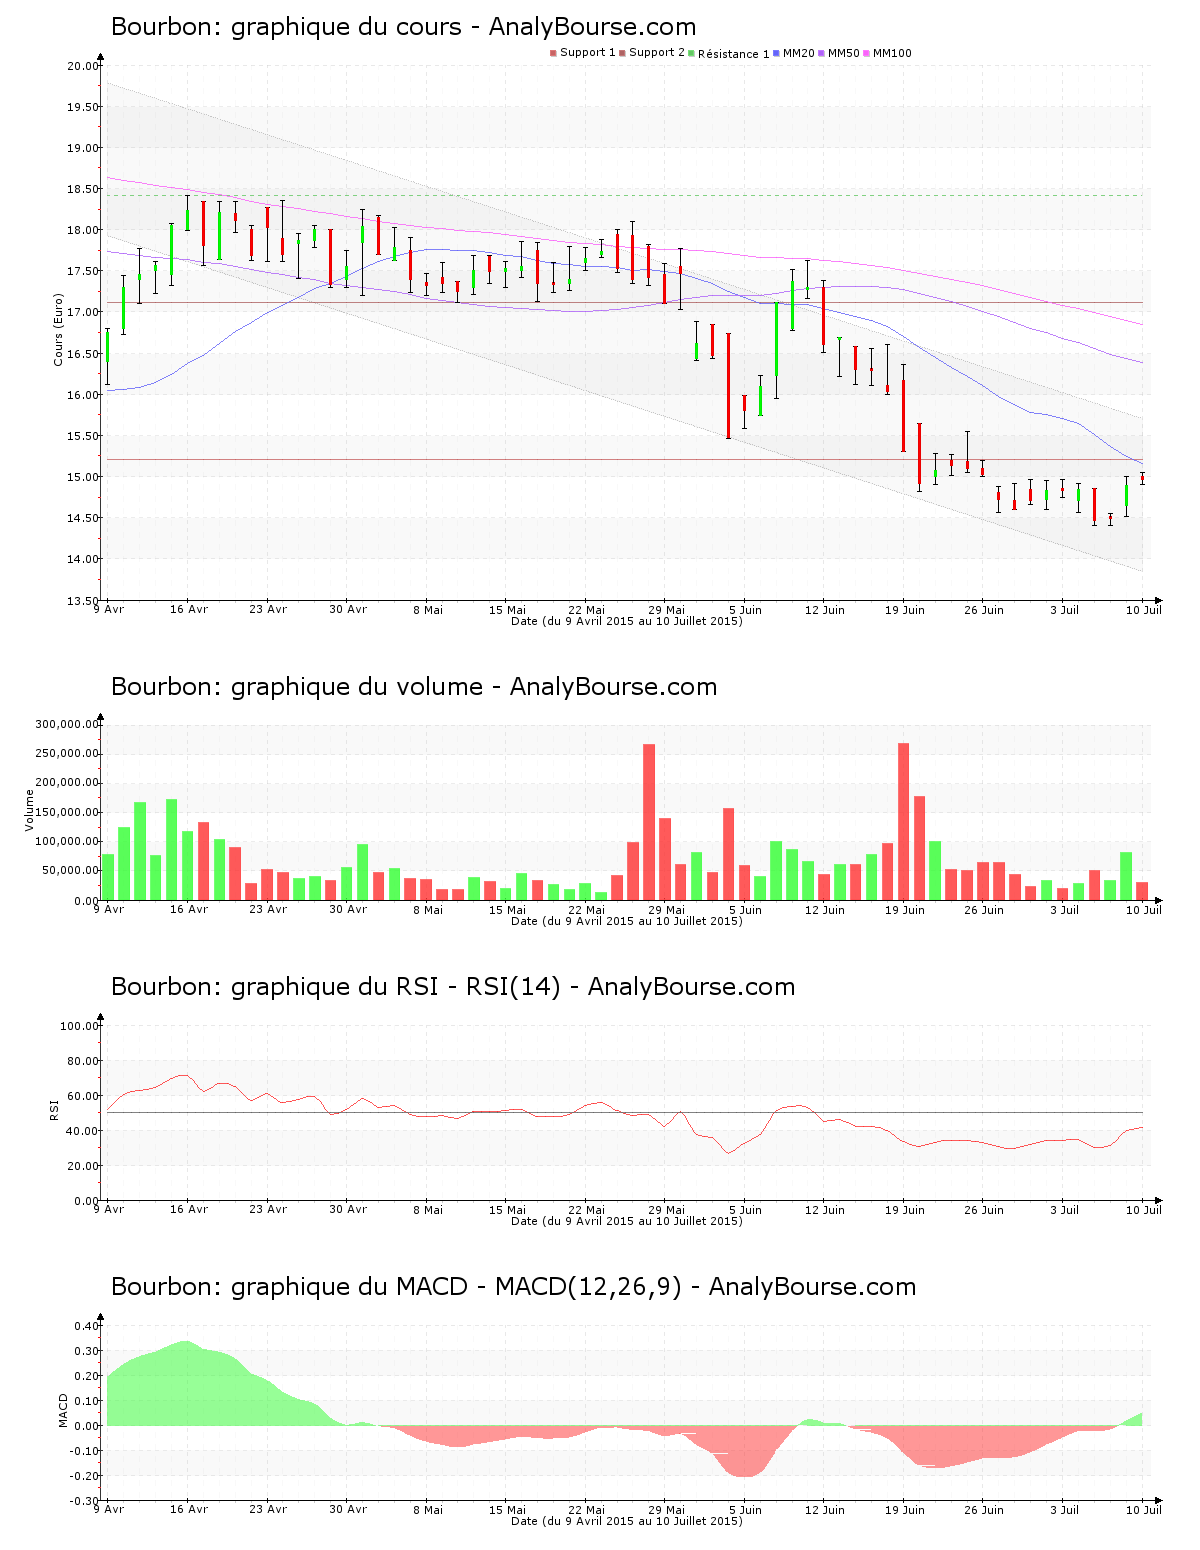Click the 17.00 value on price axis

pos(84,312)
